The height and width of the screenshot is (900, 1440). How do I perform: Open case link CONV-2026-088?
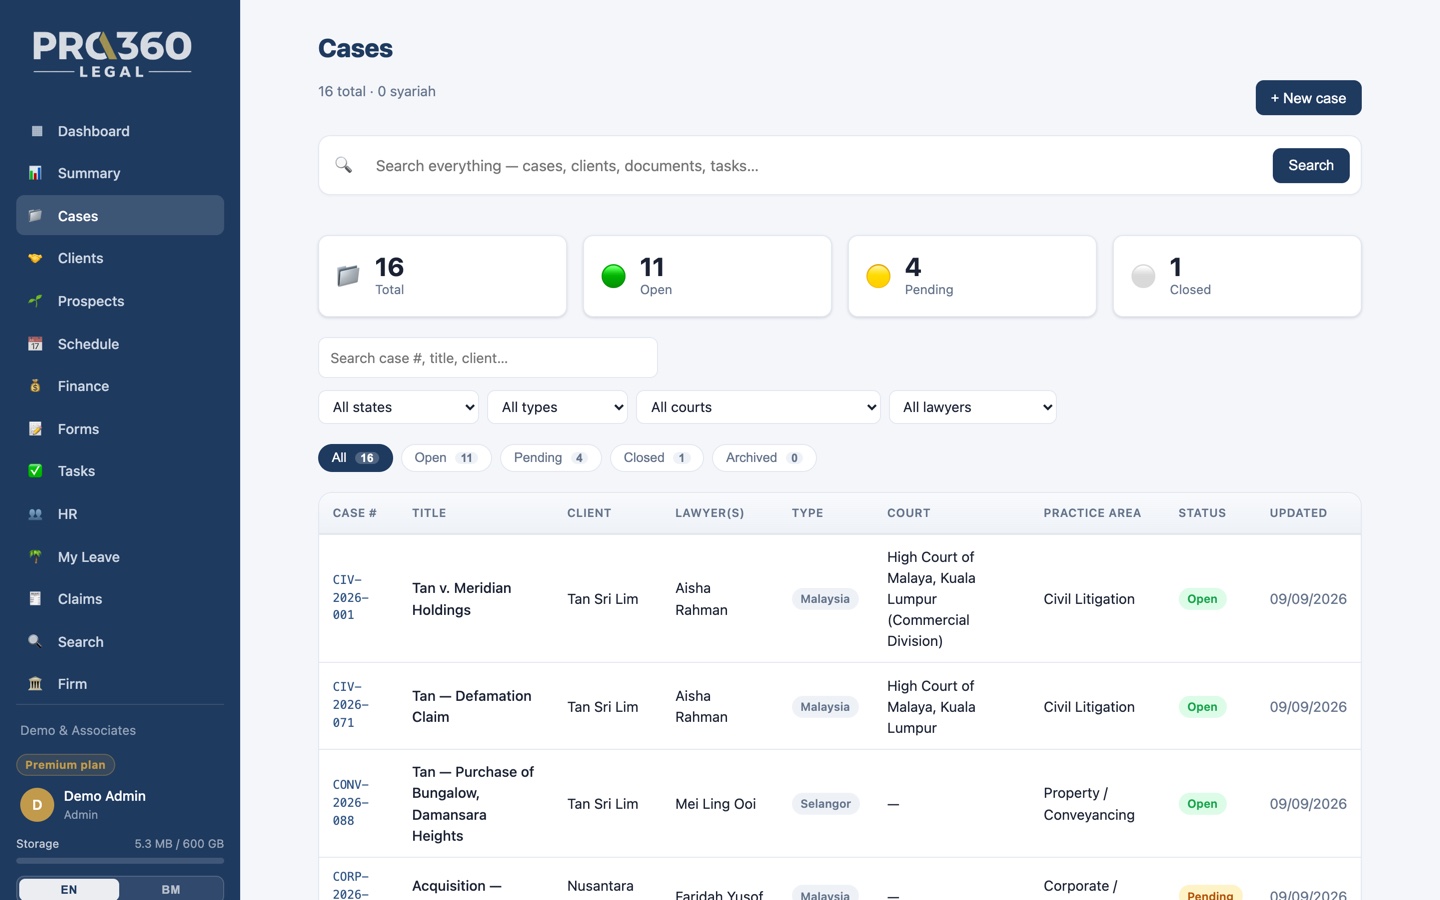pos(351,803)
